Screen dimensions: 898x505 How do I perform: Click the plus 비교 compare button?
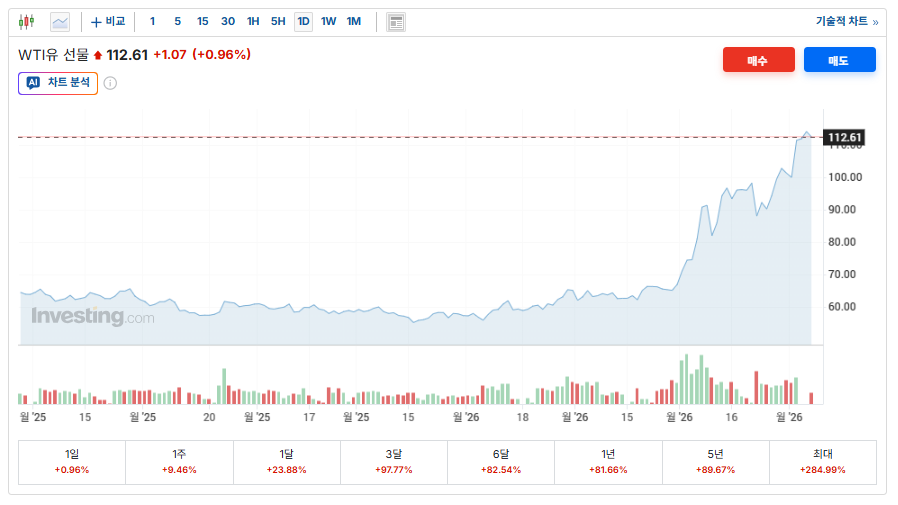[108, 21]
